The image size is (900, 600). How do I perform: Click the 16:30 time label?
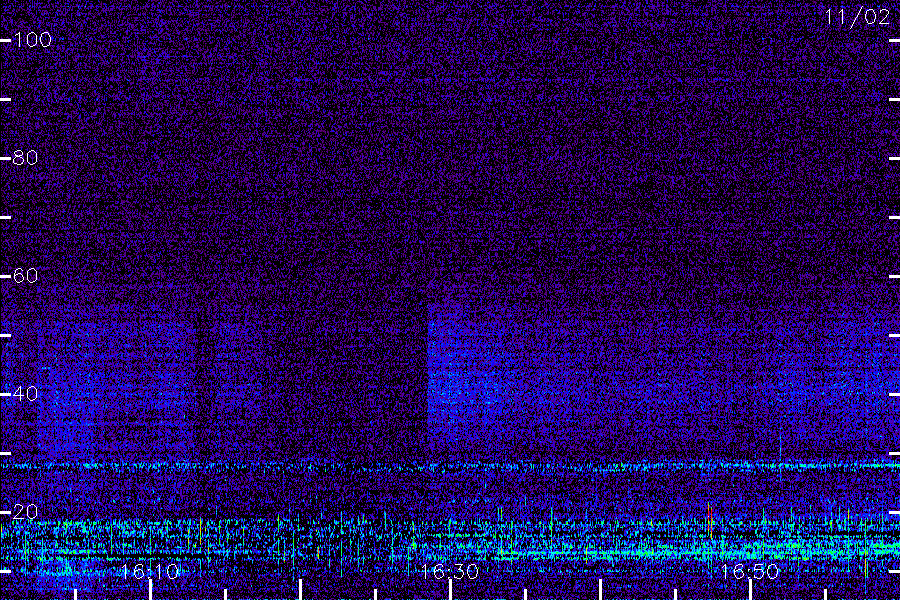pyautogui.click(x=450, y=571)
